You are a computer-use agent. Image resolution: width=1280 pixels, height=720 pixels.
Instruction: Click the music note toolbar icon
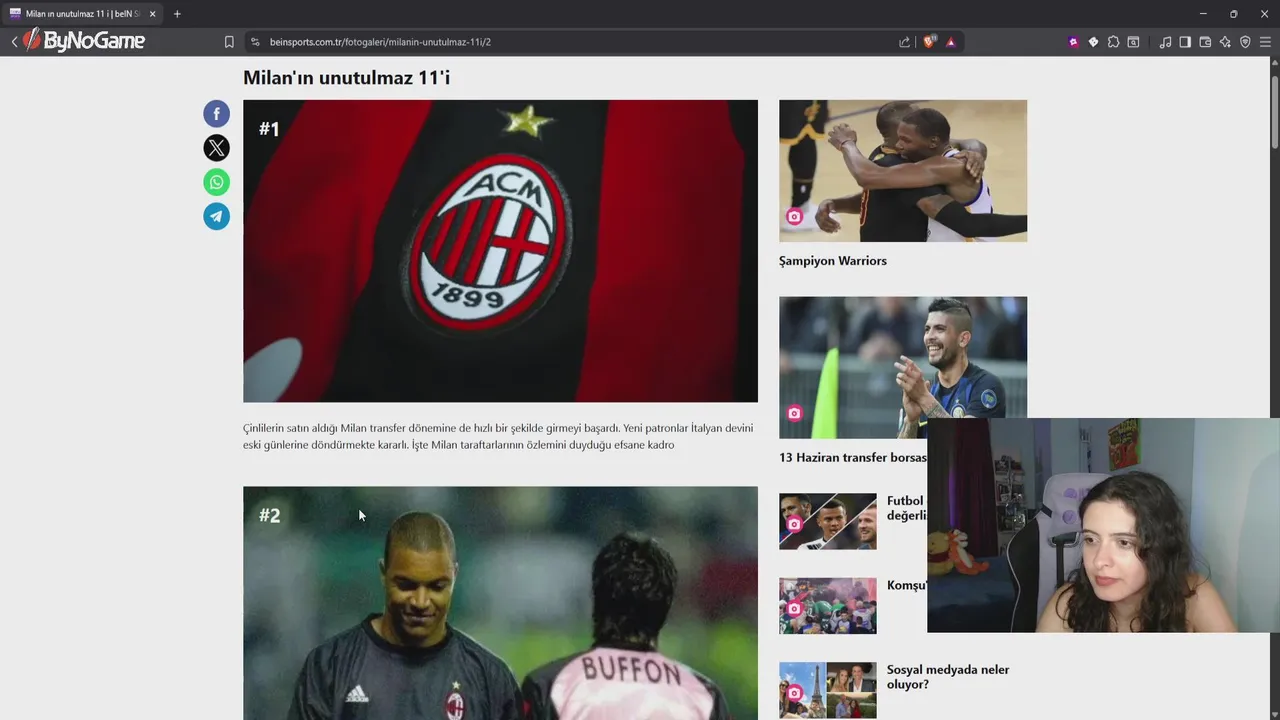(1165, 42)
